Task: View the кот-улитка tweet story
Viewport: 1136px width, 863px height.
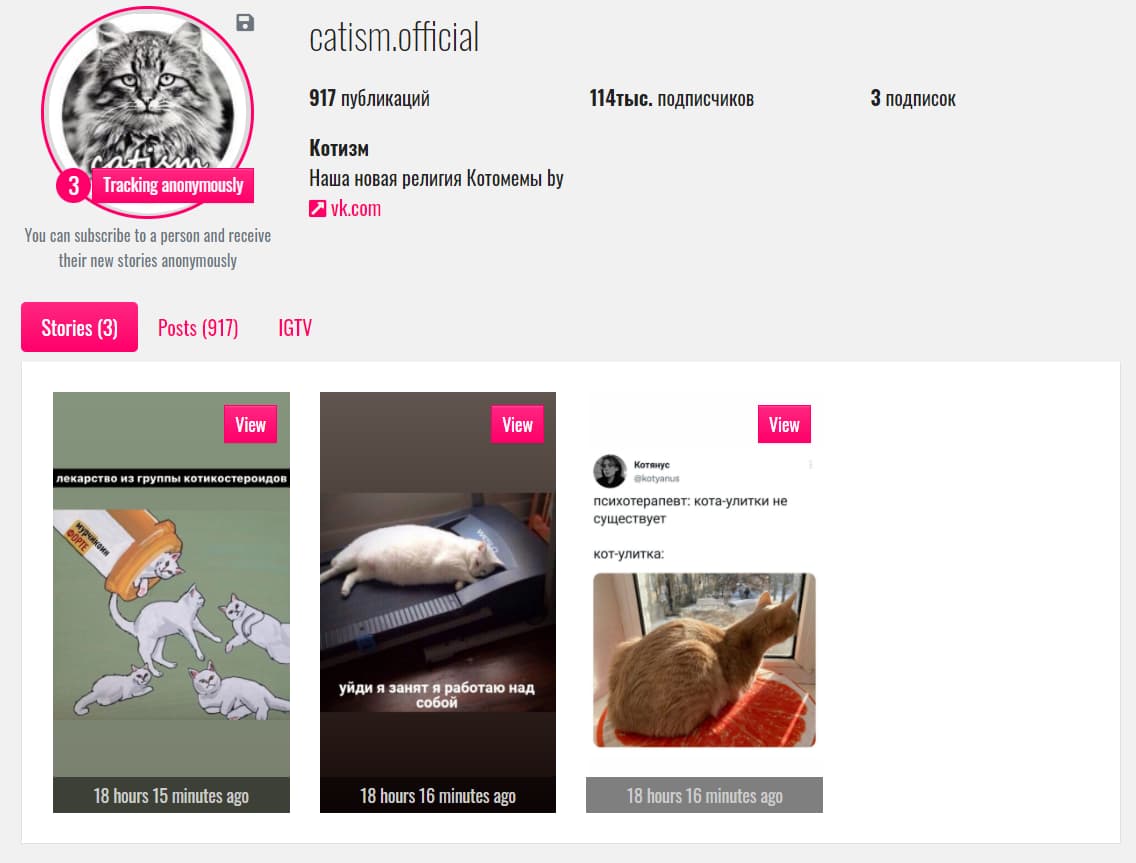Action: [784, 425]
